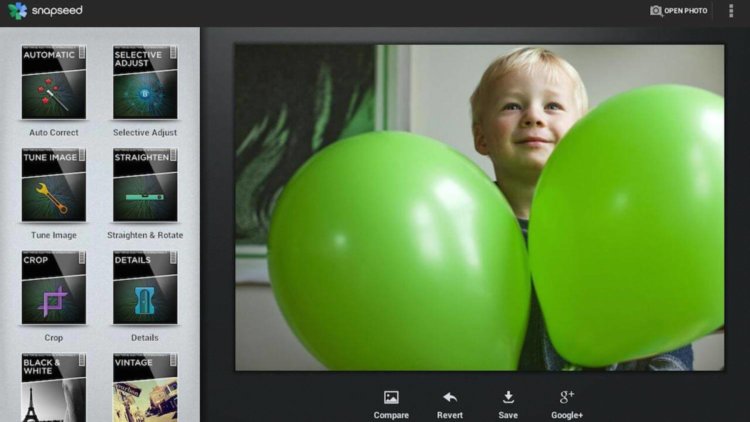Open the three-dot overflow menu
The height and width of the screenshot is (422, 750).
tap(731, 11)
